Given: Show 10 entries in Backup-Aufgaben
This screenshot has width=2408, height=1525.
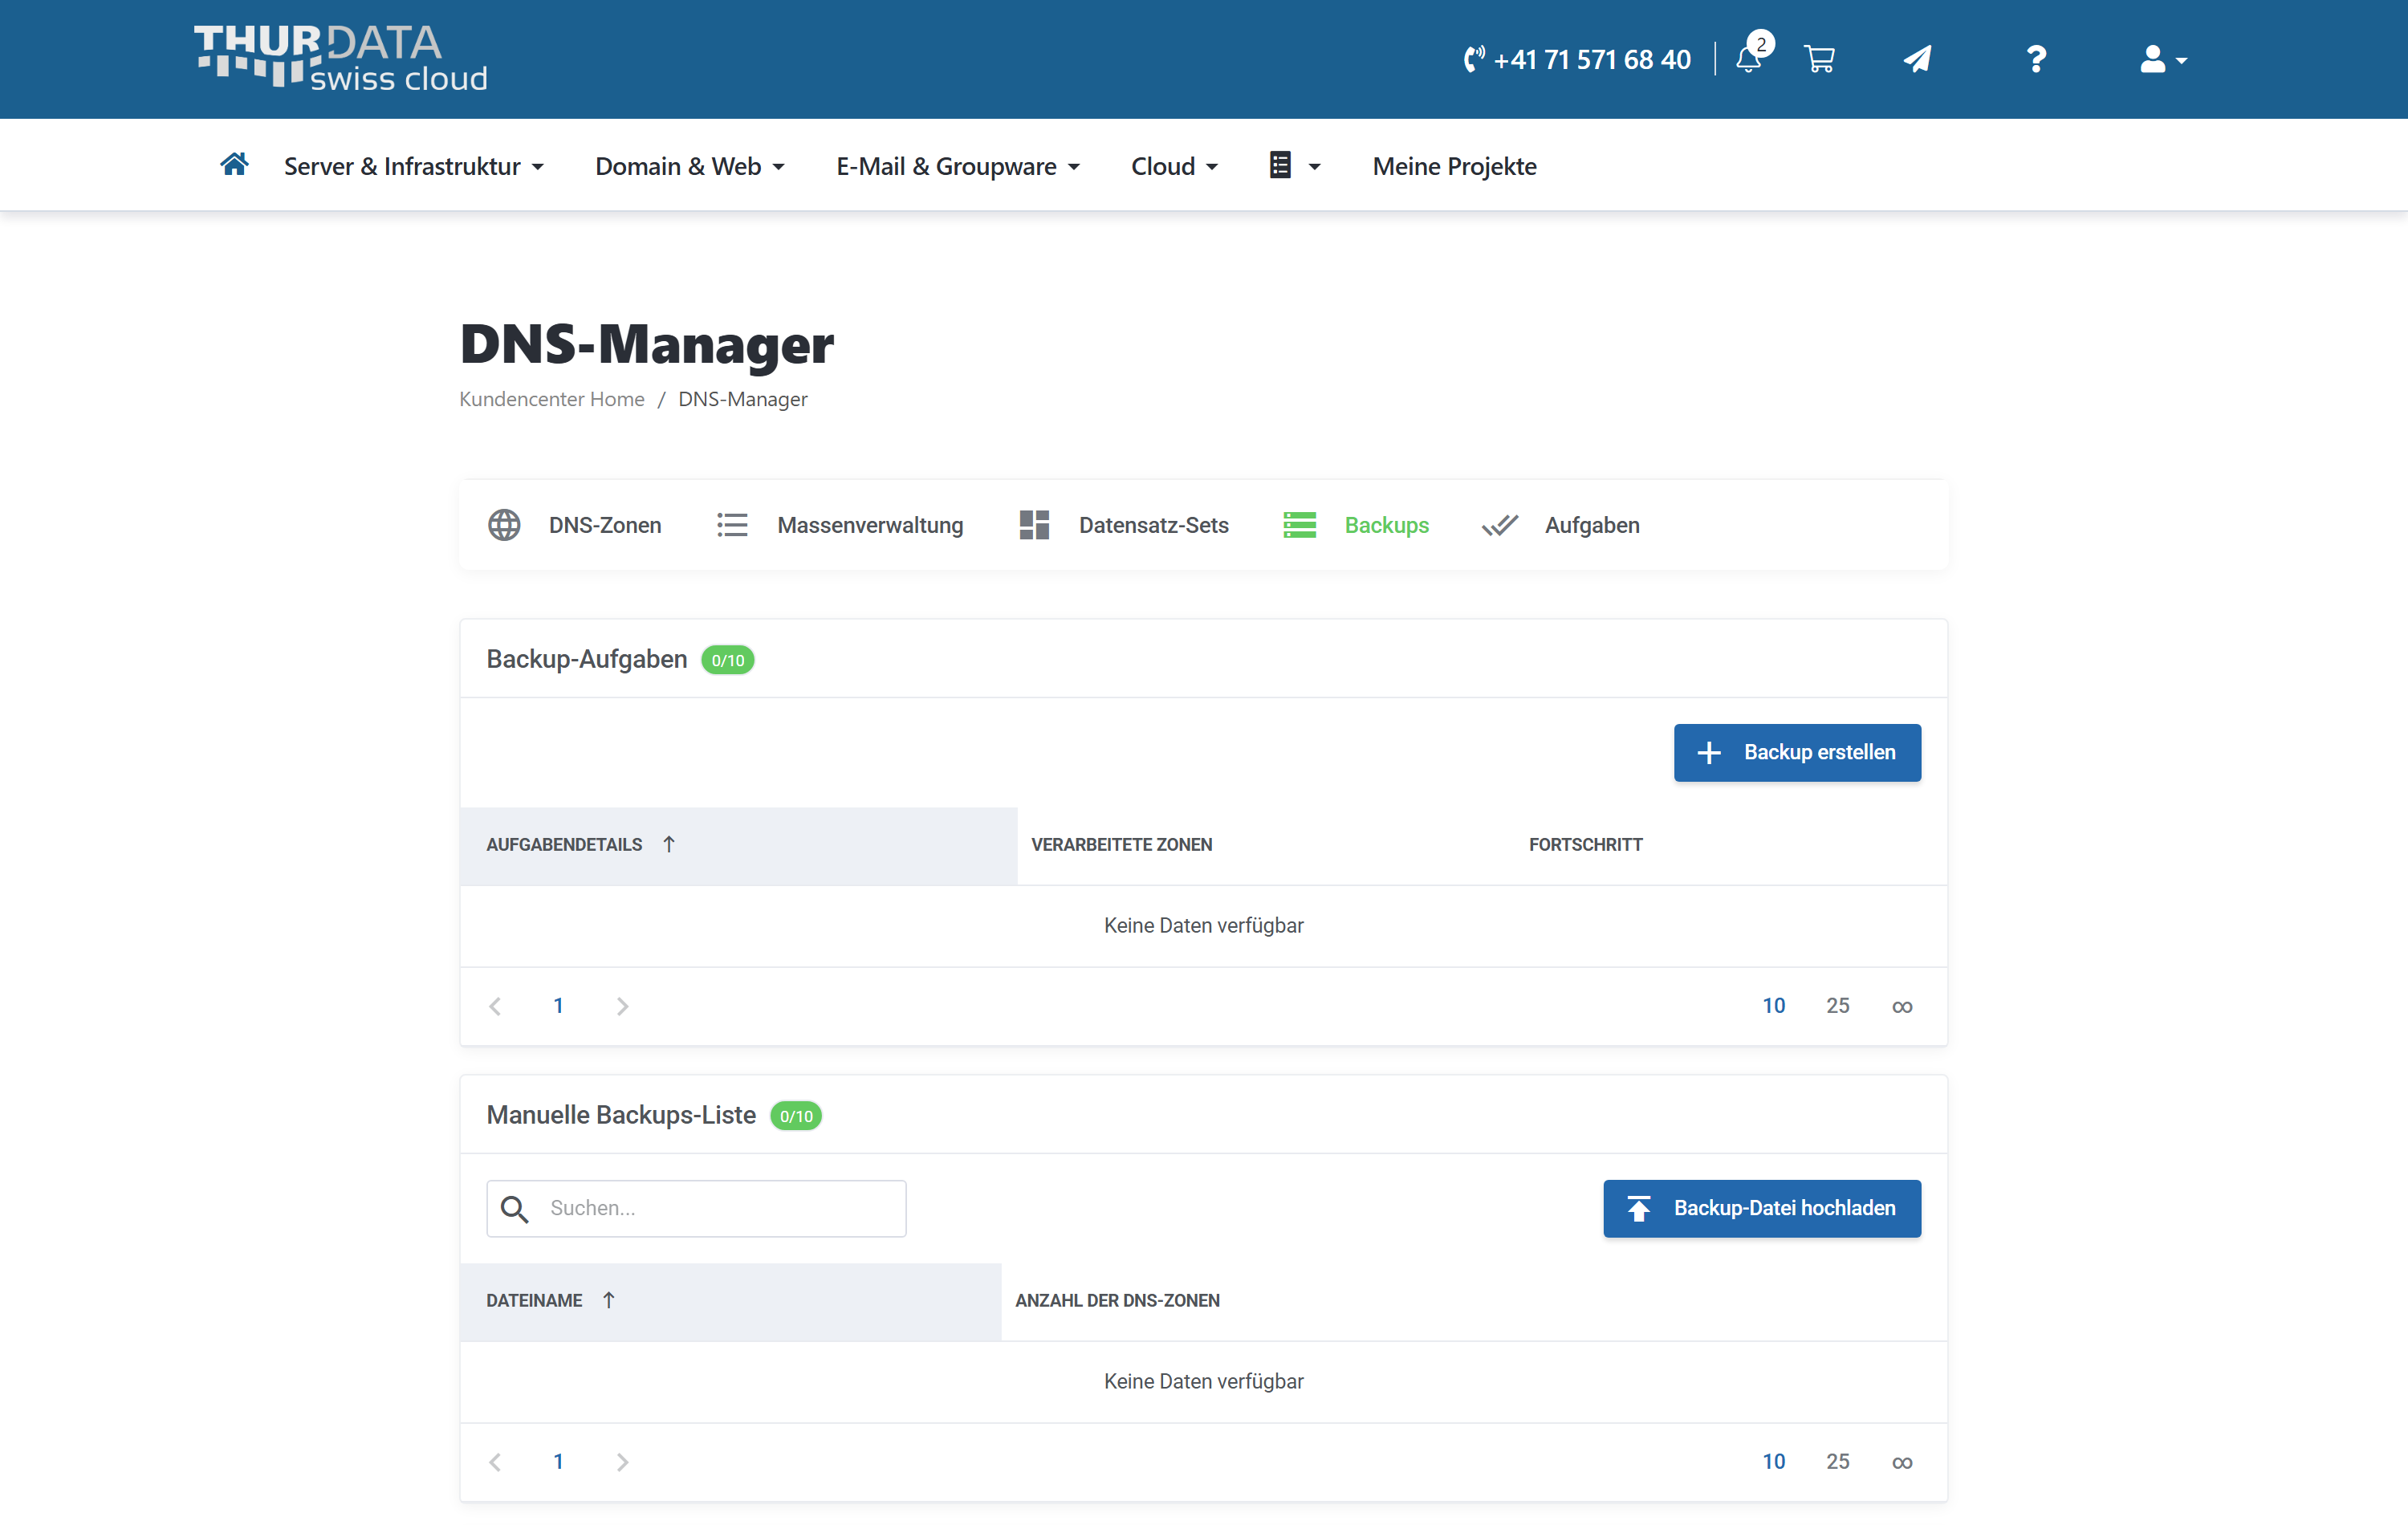Looking at the screenshot, I should (1773, 1006).
